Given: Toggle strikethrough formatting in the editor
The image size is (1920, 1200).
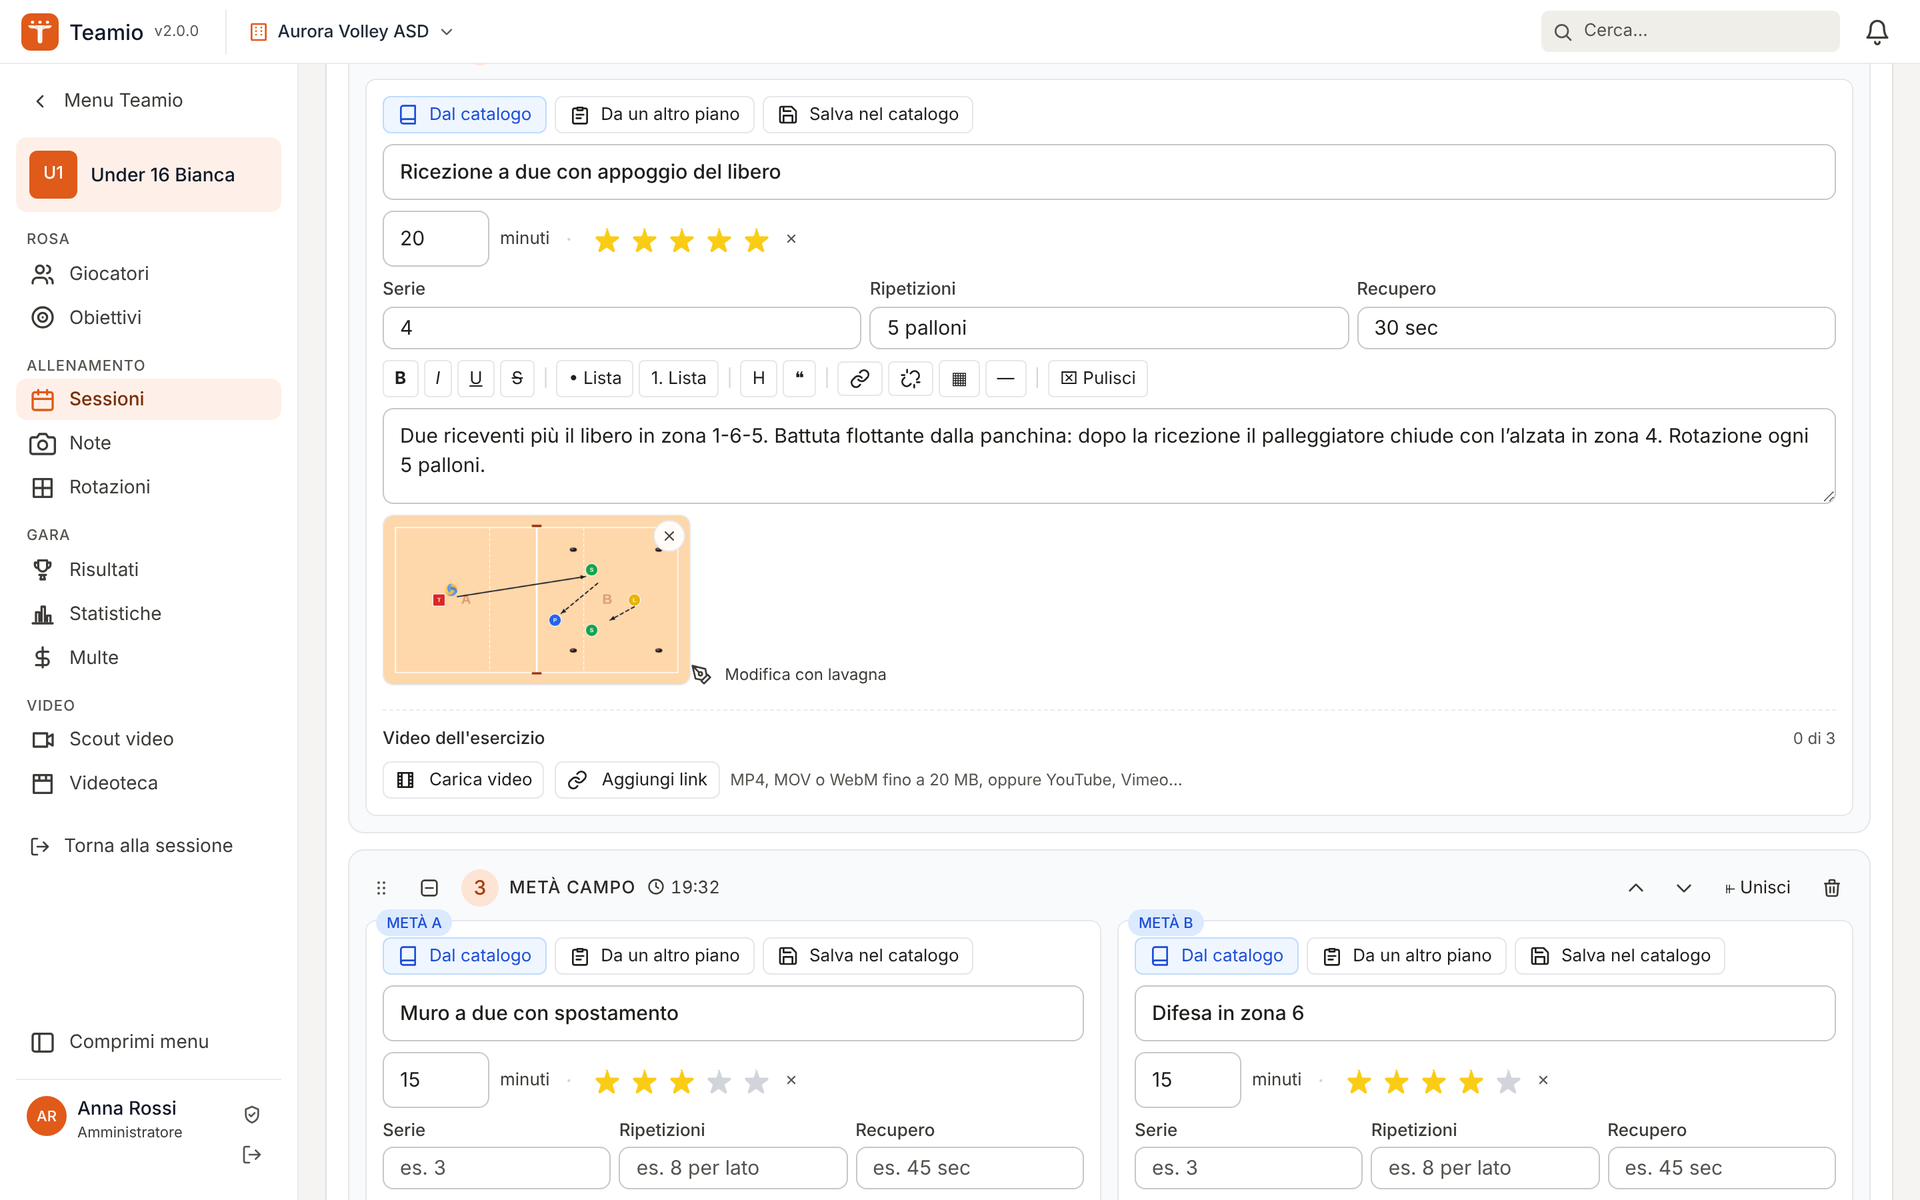Looking at the screenshot, I should coord(517,378).
